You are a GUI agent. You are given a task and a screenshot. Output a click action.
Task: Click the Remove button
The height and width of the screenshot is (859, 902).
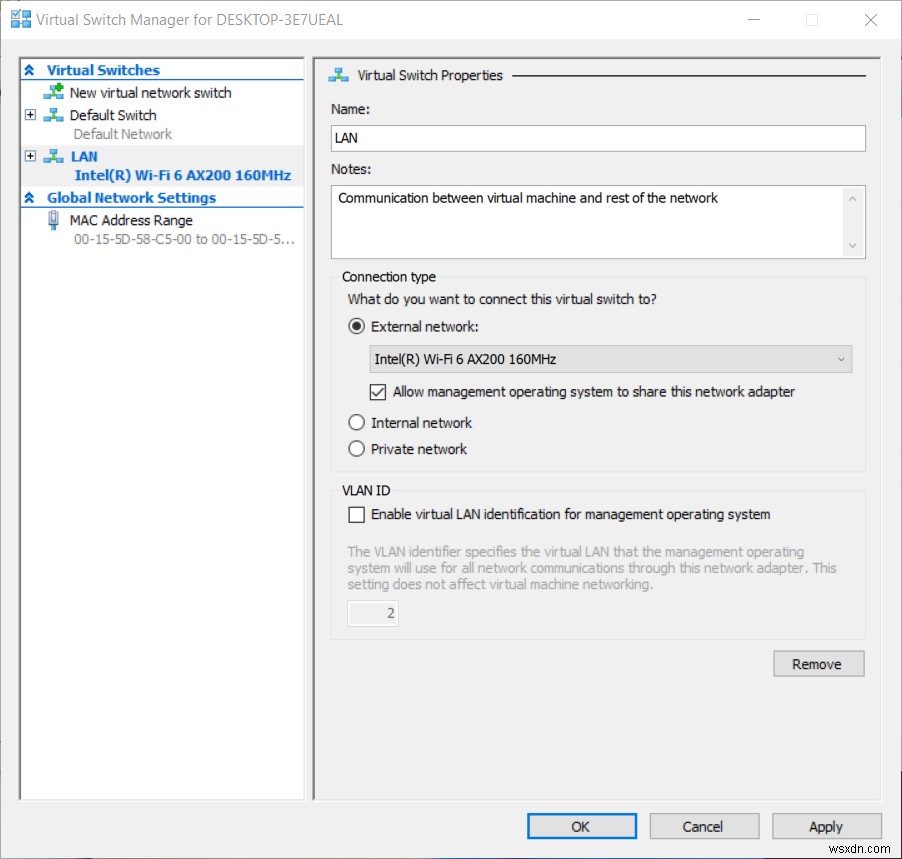pyautogui.click(x=818, y=663)
